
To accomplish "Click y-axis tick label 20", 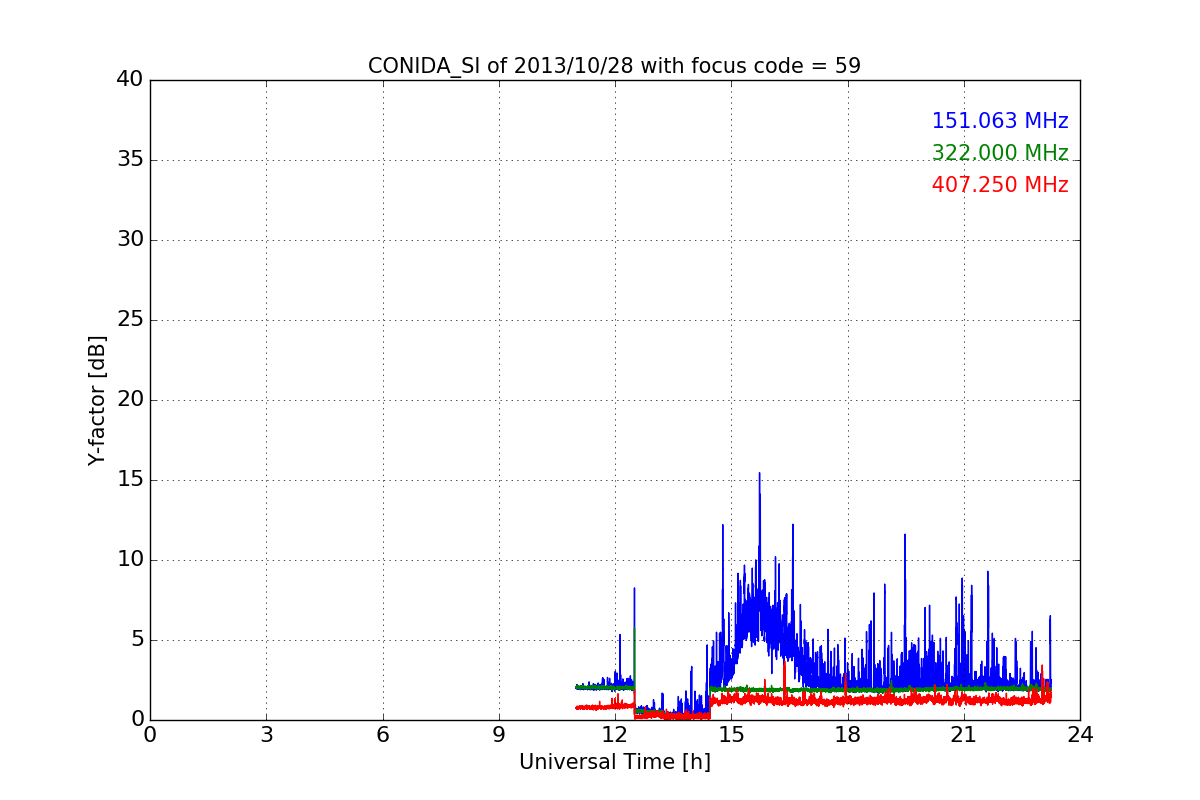I will click(x=130, y=400).
